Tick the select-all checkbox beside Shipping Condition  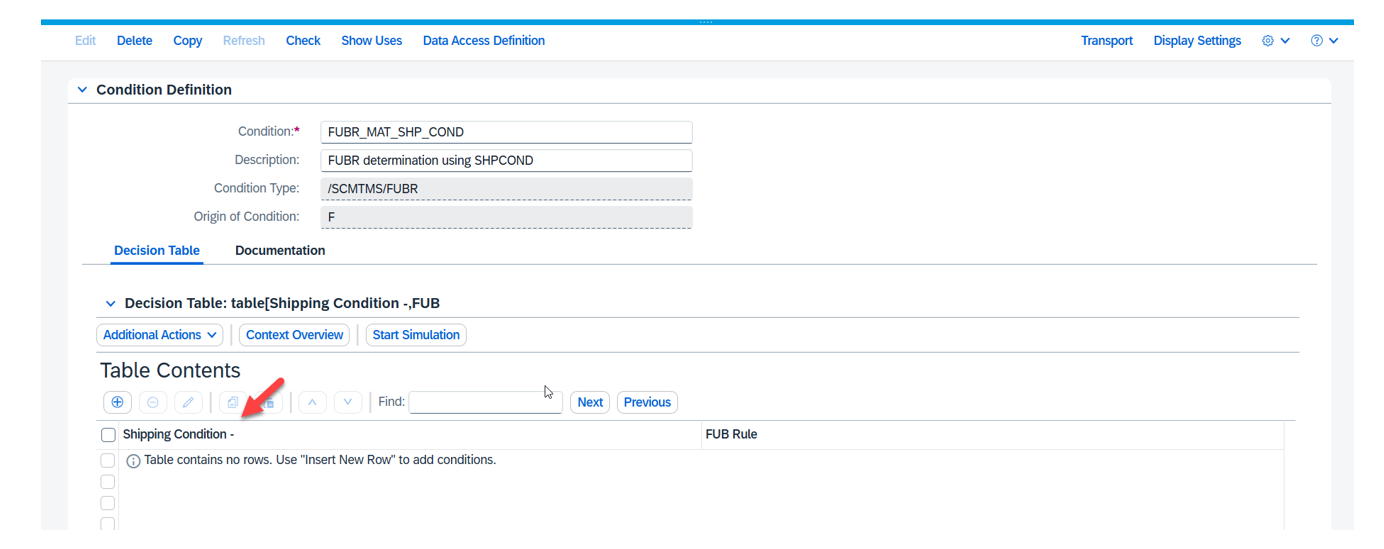pyautogui.click(x=108, y=435)
